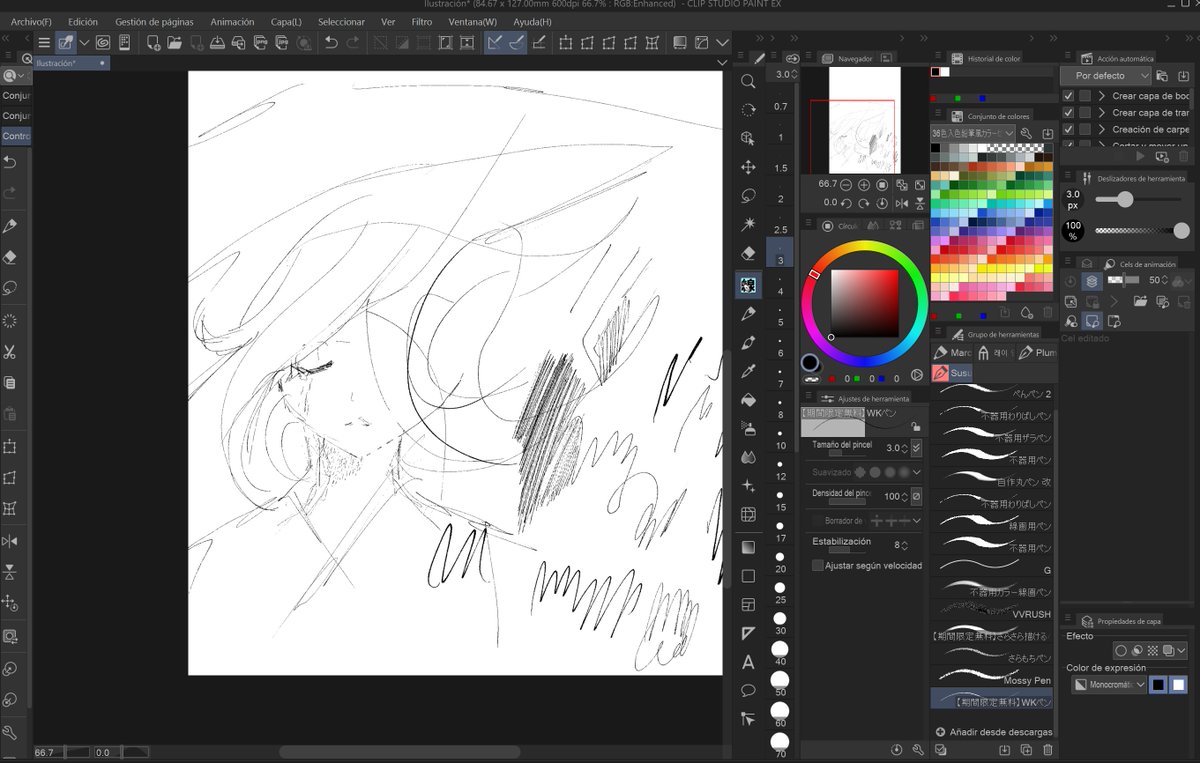Select the Operation object cube tool

tap(748, 138)
